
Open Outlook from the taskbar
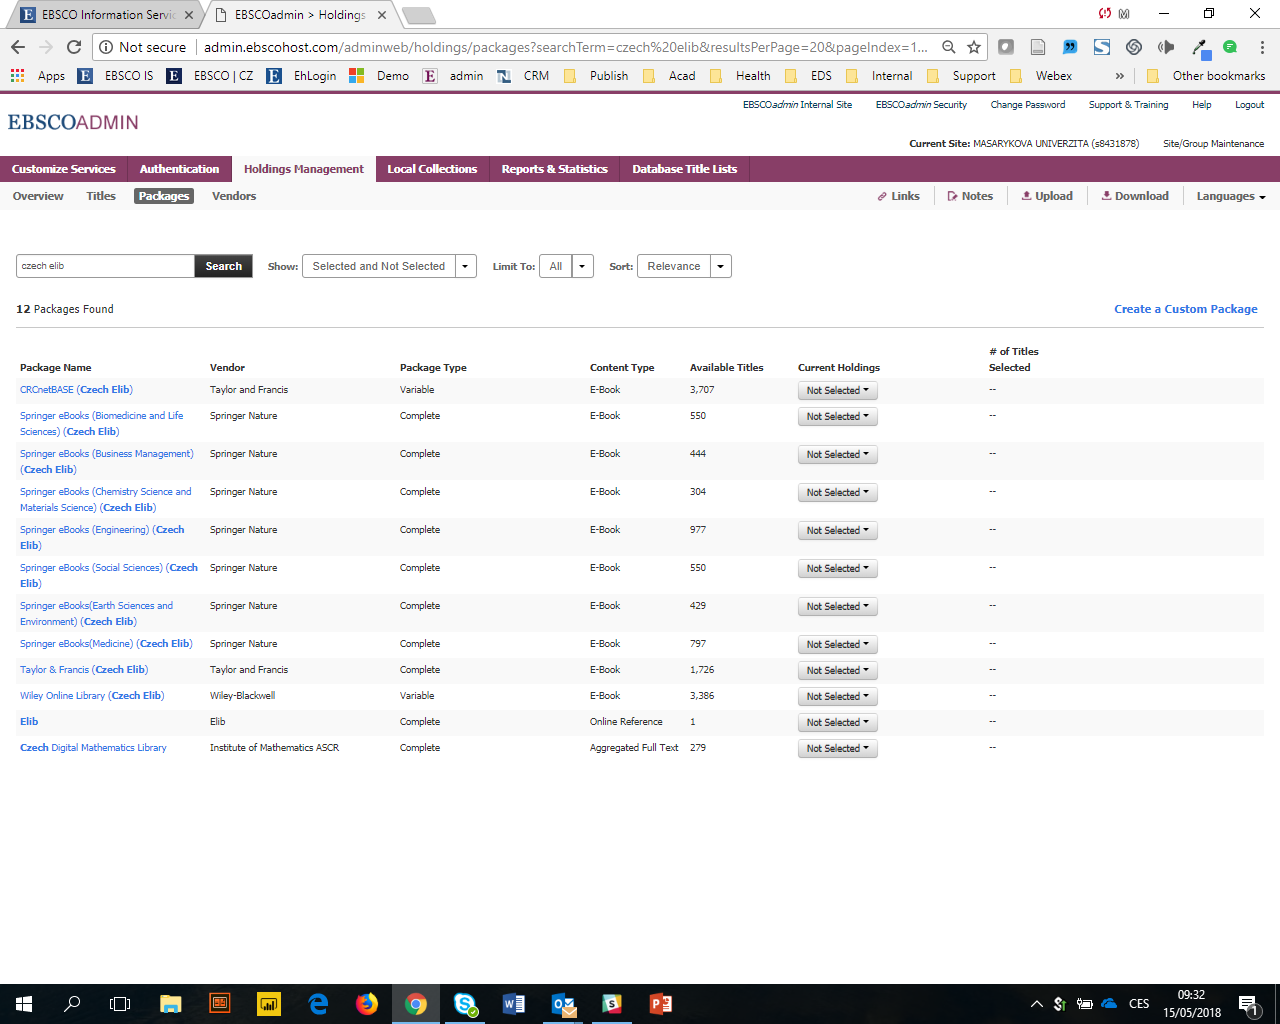pos(563,1004)
